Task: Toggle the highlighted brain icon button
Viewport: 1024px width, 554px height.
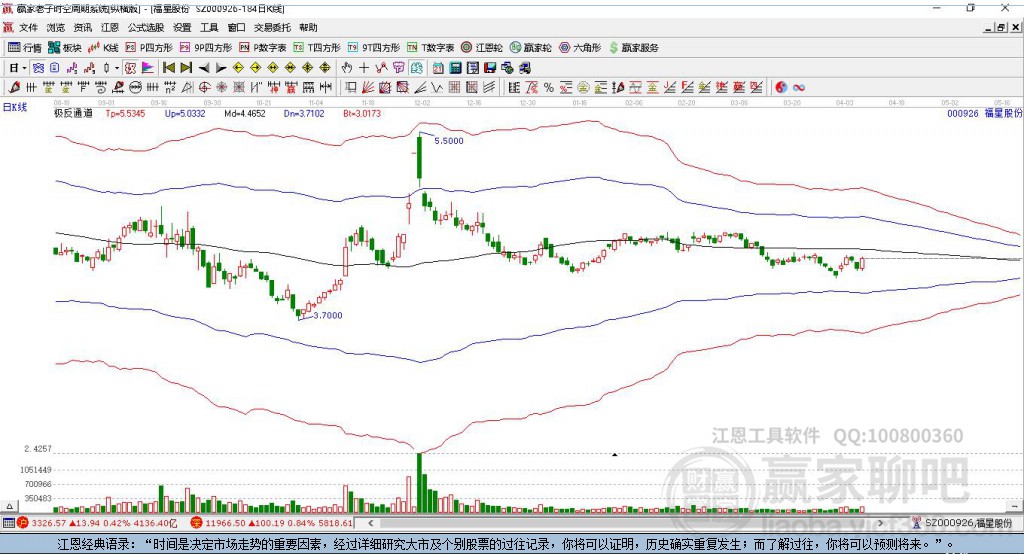Action: [417, 68]
